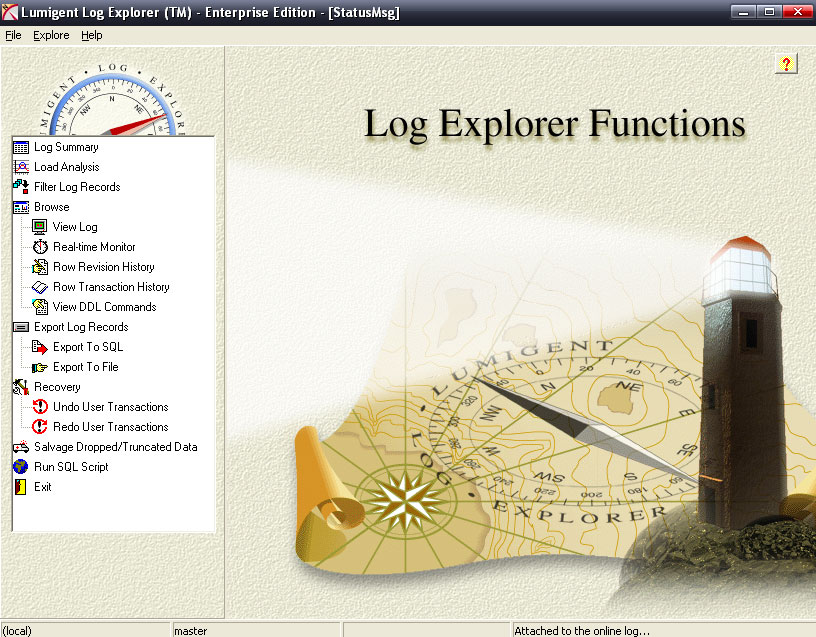Click the Undo User Transactions icon
The width and height of the screenshot is (816, 637).
pyautogui.click(x=40, y=407)
